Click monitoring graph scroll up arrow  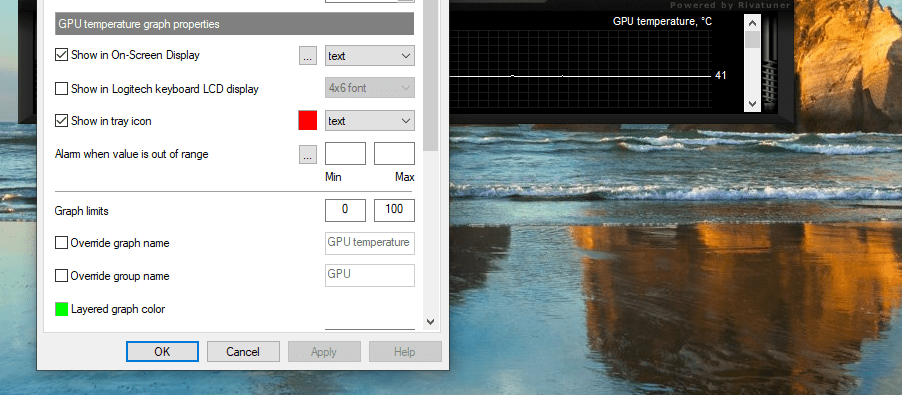point(752,22)
